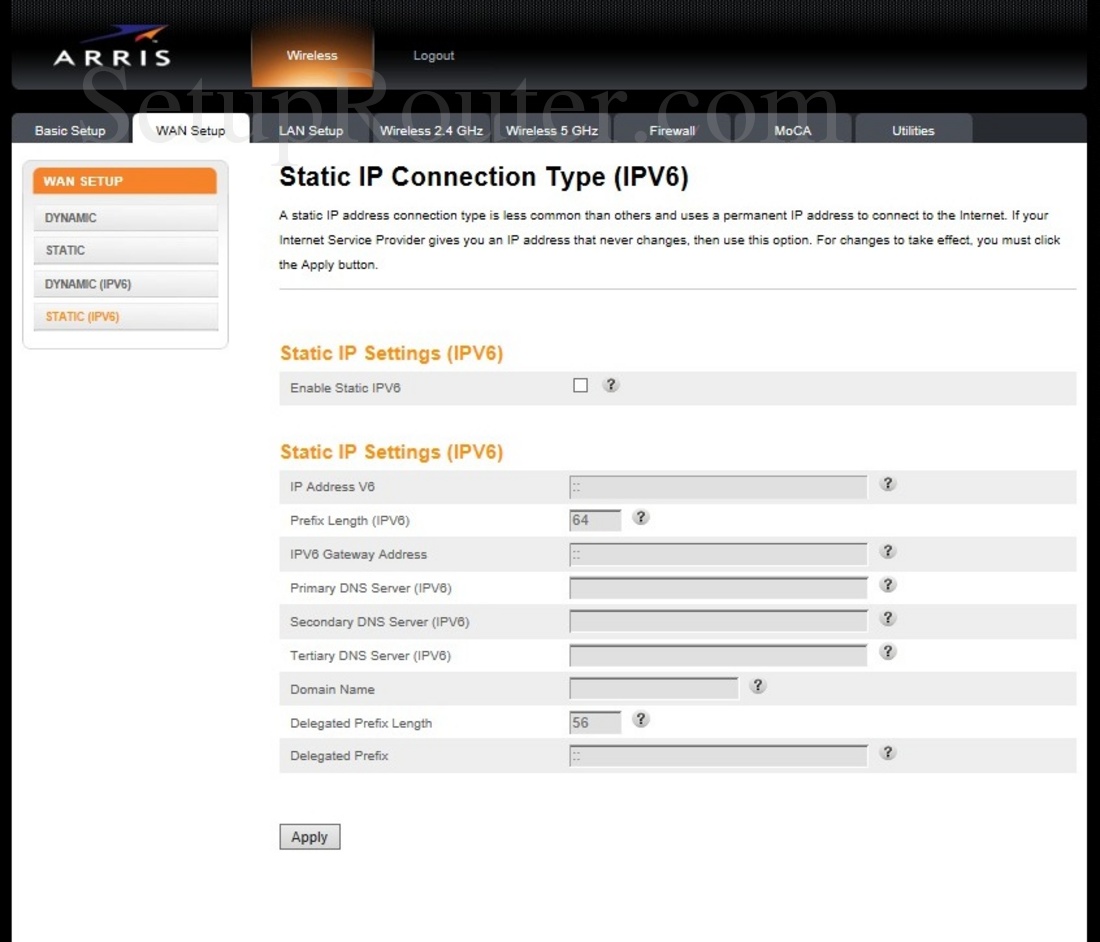This screenshot has width=1100, height=942.
Task: Click the Delegated Prefix Length field
Action: pyautogui.click(x=595, y=722)
